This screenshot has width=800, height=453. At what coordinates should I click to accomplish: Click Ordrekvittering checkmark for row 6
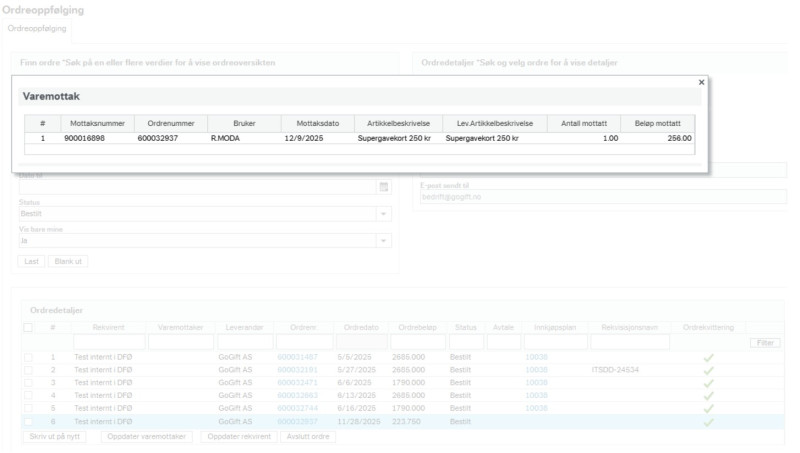click(708, 422)
